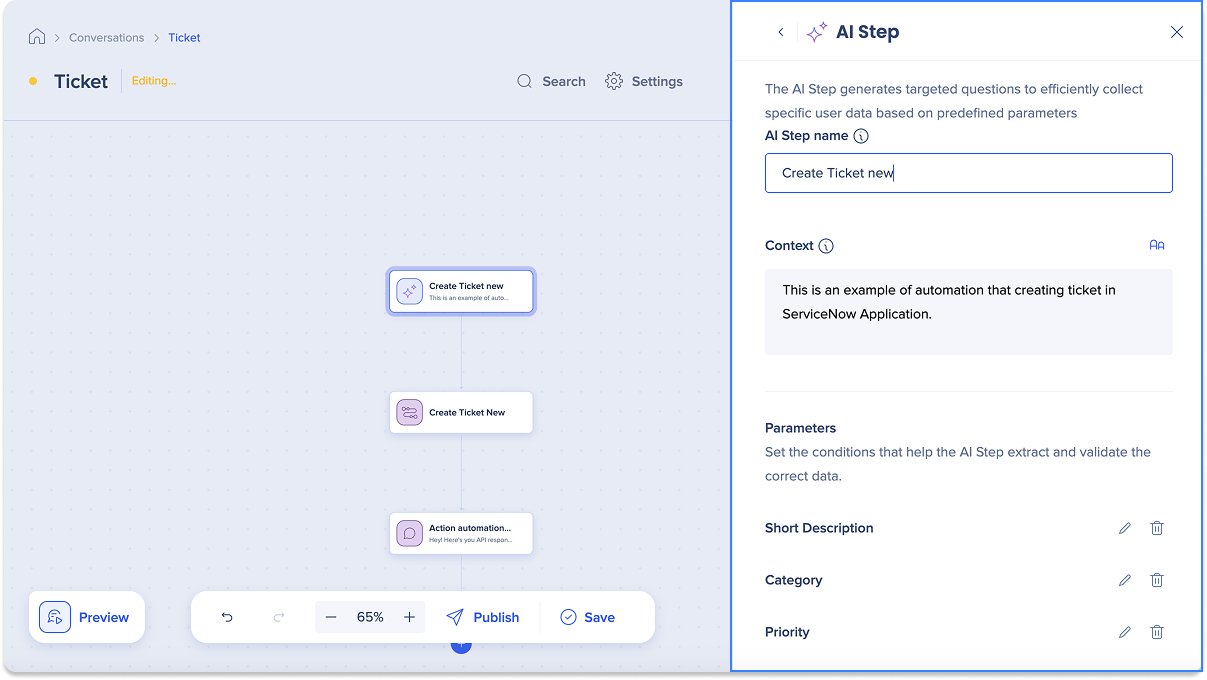
Task: Delete the Priority parameter
Action: click(1157, 632)
